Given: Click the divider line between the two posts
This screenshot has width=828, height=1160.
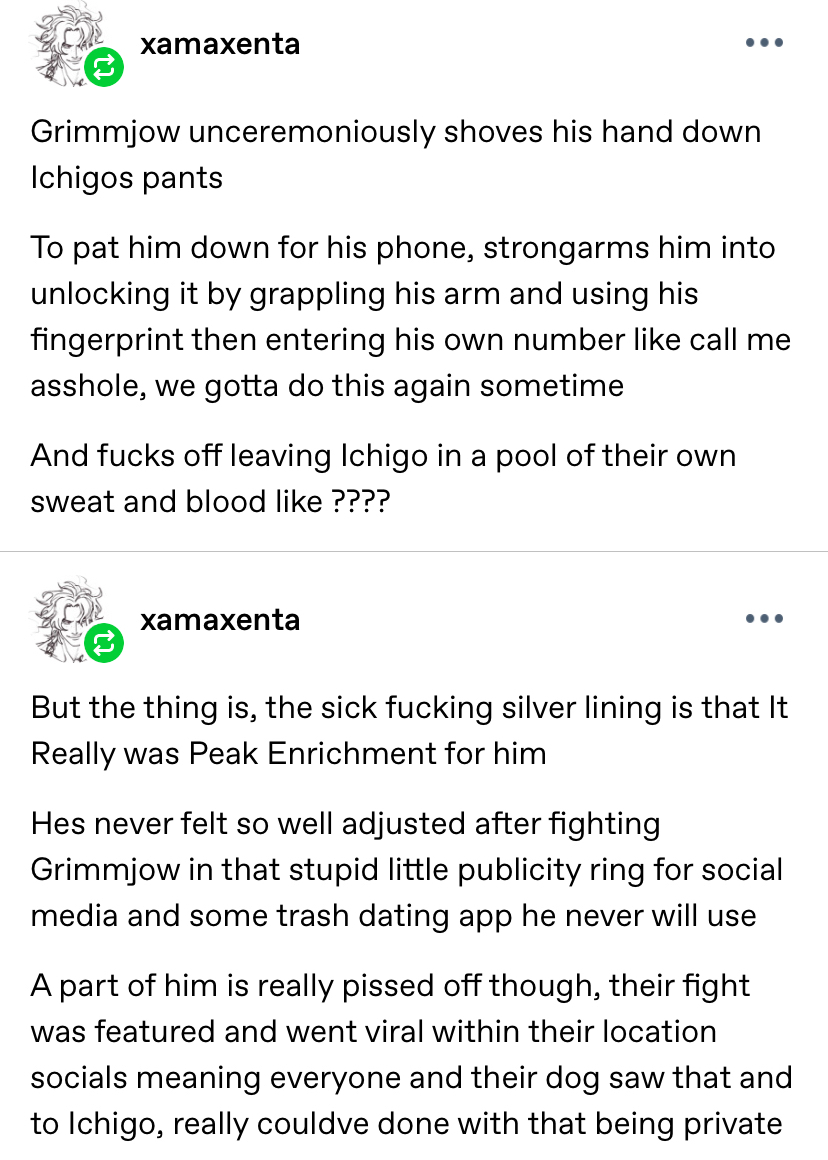Looking at the screenshot, I should click(414, 550).
